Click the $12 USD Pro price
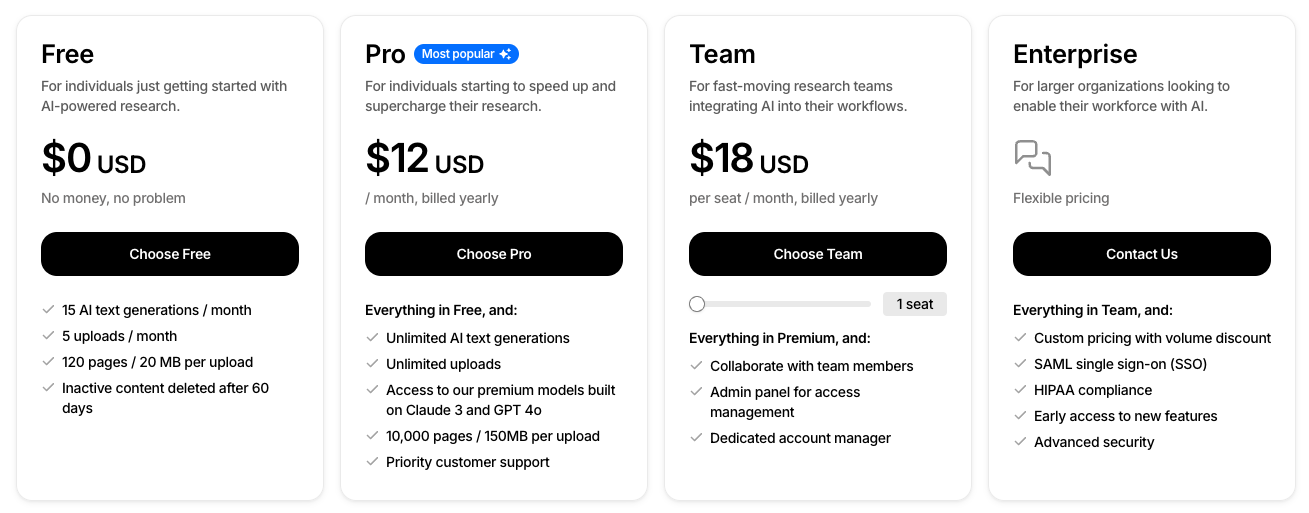 [x=424, y=160]
